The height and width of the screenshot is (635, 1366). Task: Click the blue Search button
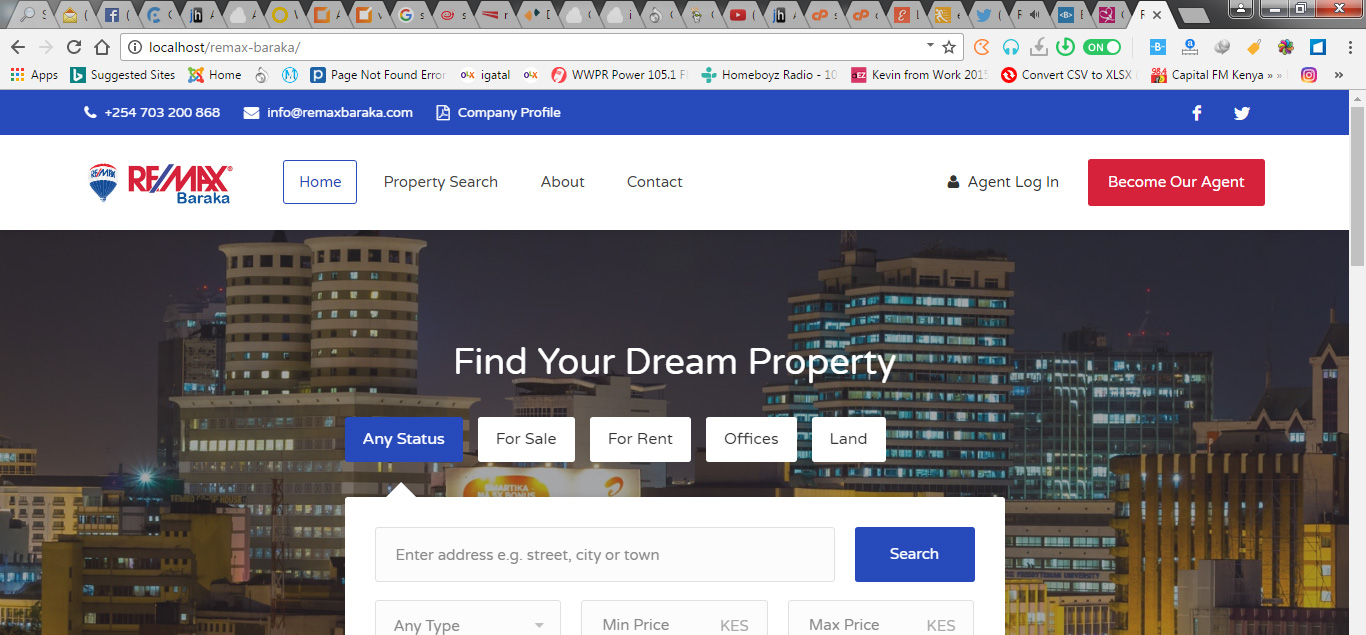914,554
